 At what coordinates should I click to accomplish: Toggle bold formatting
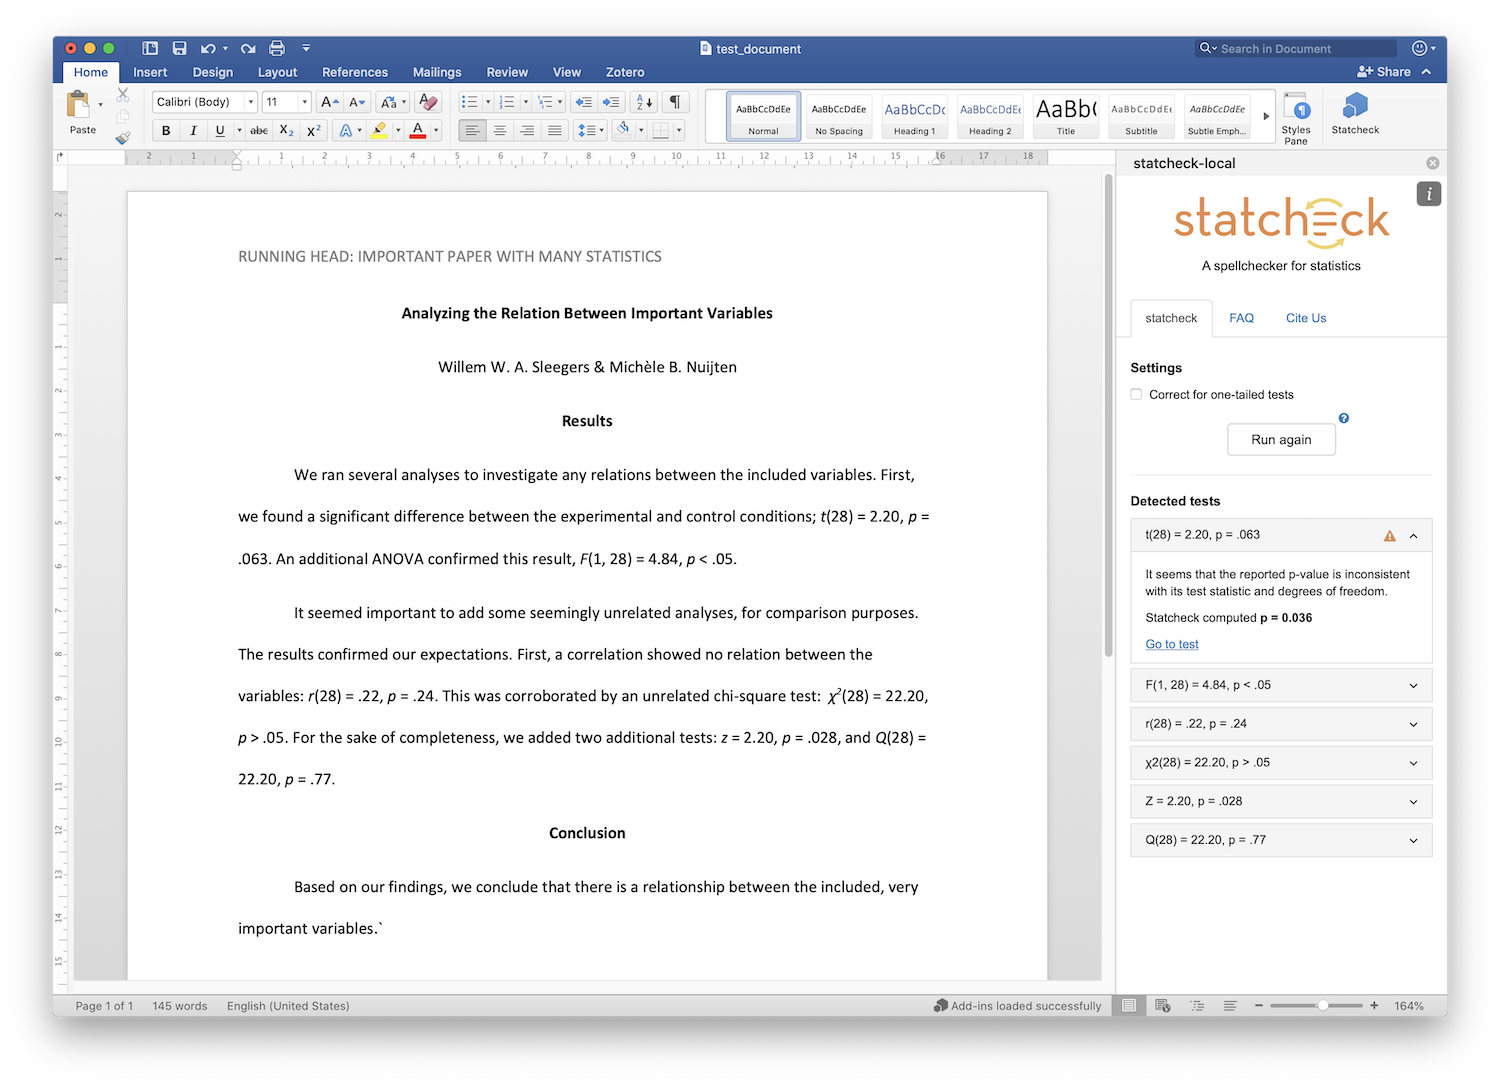(166, 130)
